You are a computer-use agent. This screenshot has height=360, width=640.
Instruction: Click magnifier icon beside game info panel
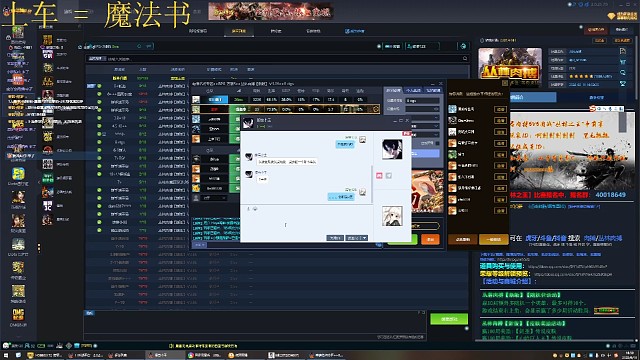(622, 72)
